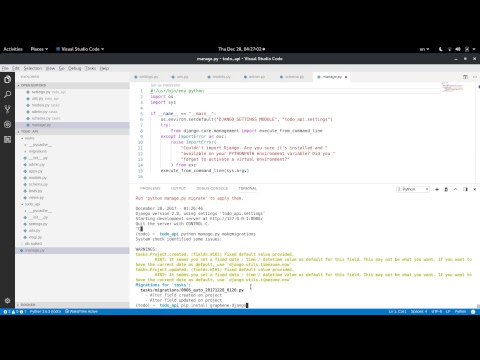Click the night light moon icon in top bar
The width and height of the screenshot is (480, 360).
tap(441, 49)
